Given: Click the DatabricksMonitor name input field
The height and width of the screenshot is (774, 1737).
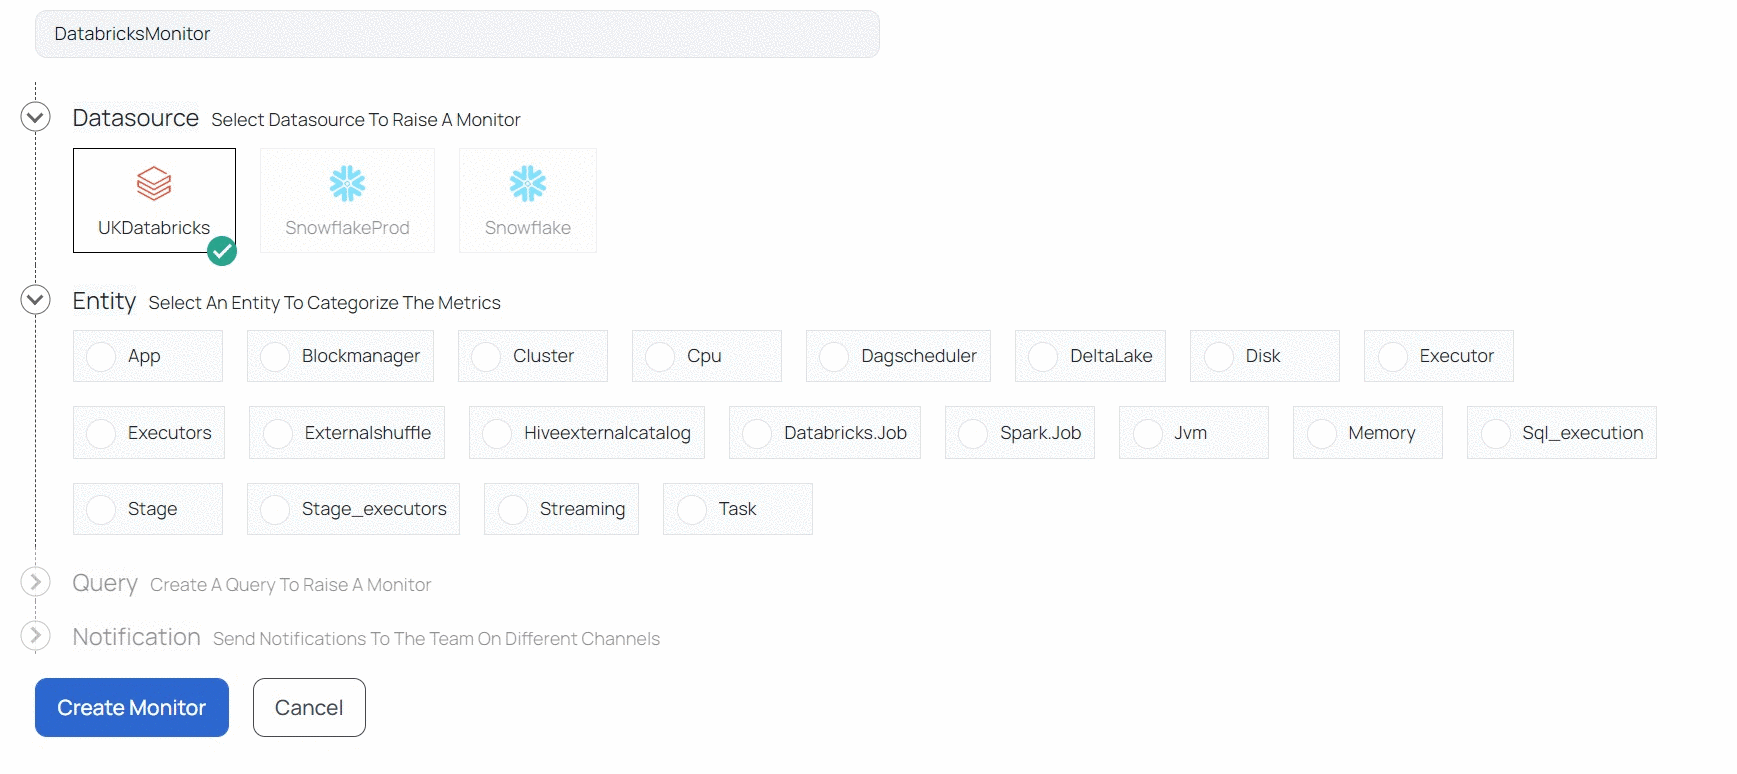Looking at the screenshot, I should pos(457,34).
